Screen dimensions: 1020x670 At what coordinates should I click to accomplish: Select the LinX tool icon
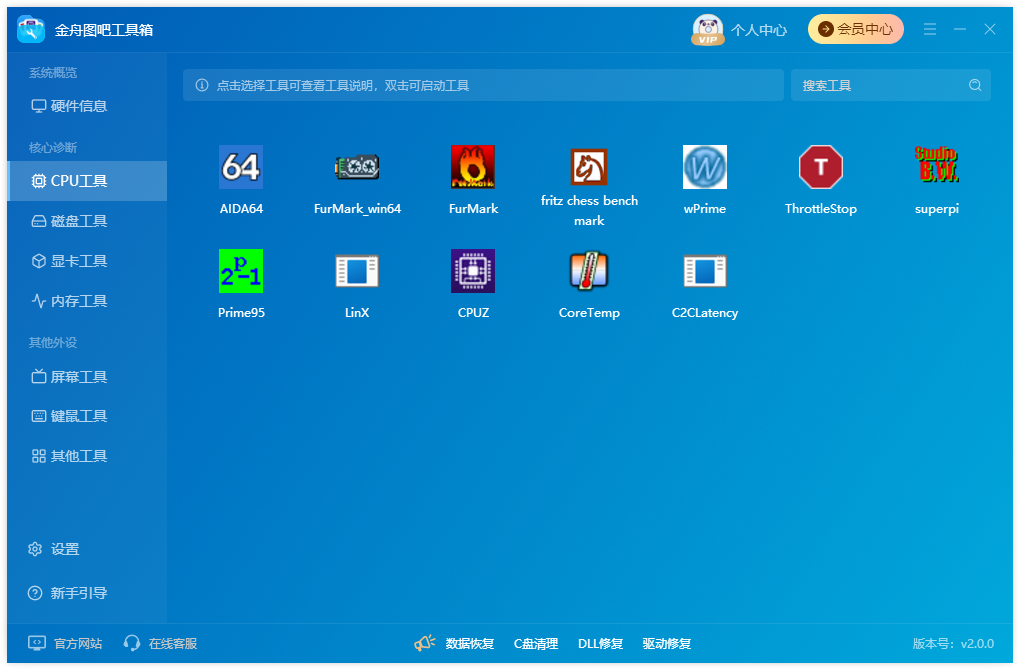tap(357, 271)
